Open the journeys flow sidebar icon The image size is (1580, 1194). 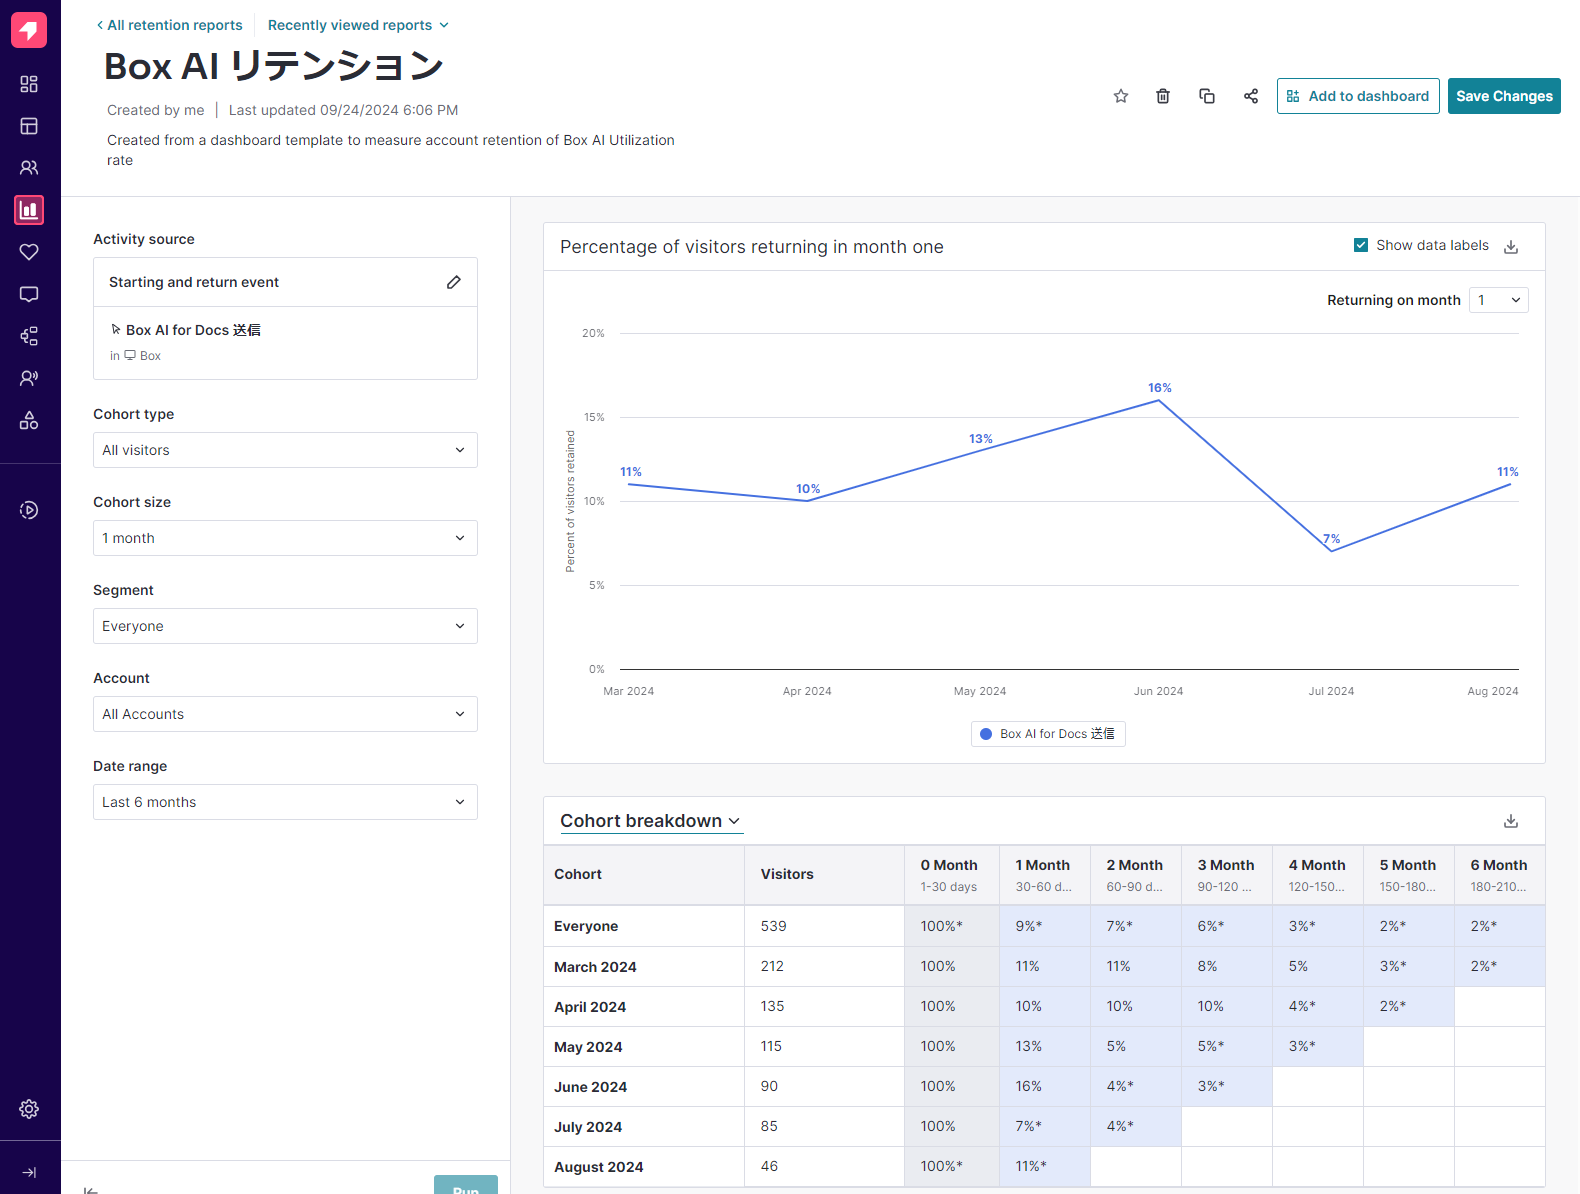click(29, 336)
